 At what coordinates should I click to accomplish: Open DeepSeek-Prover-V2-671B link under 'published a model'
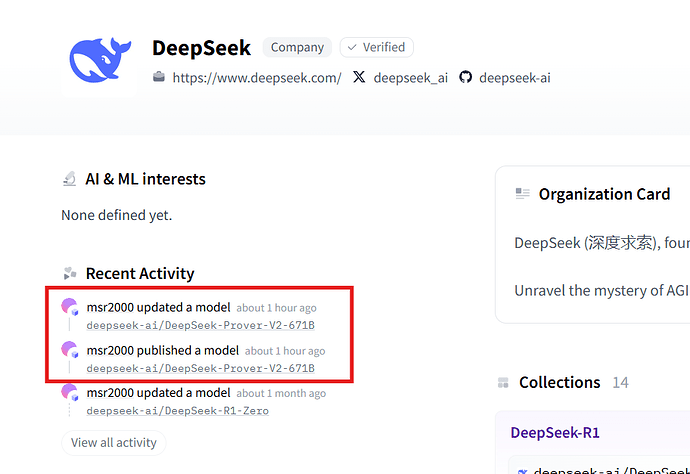coord(201,368)
